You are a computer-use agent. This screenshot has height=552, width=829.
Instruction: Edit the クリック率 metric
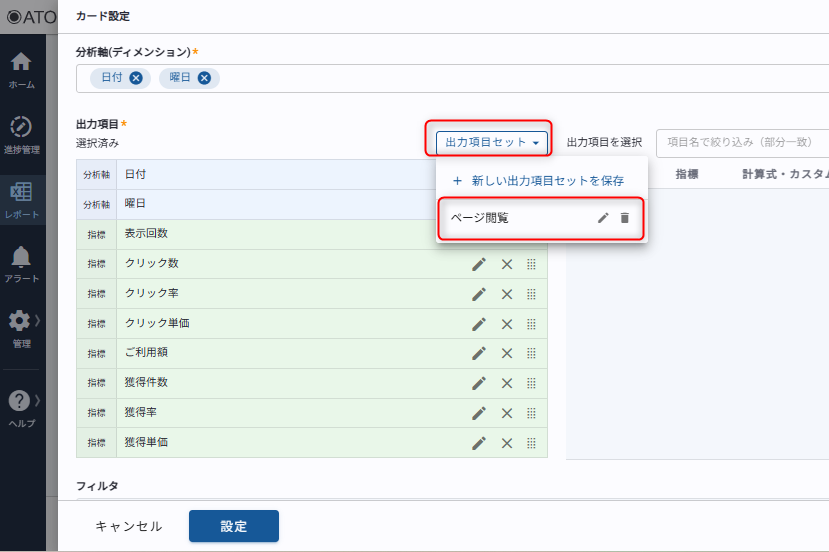coord(479,294)
